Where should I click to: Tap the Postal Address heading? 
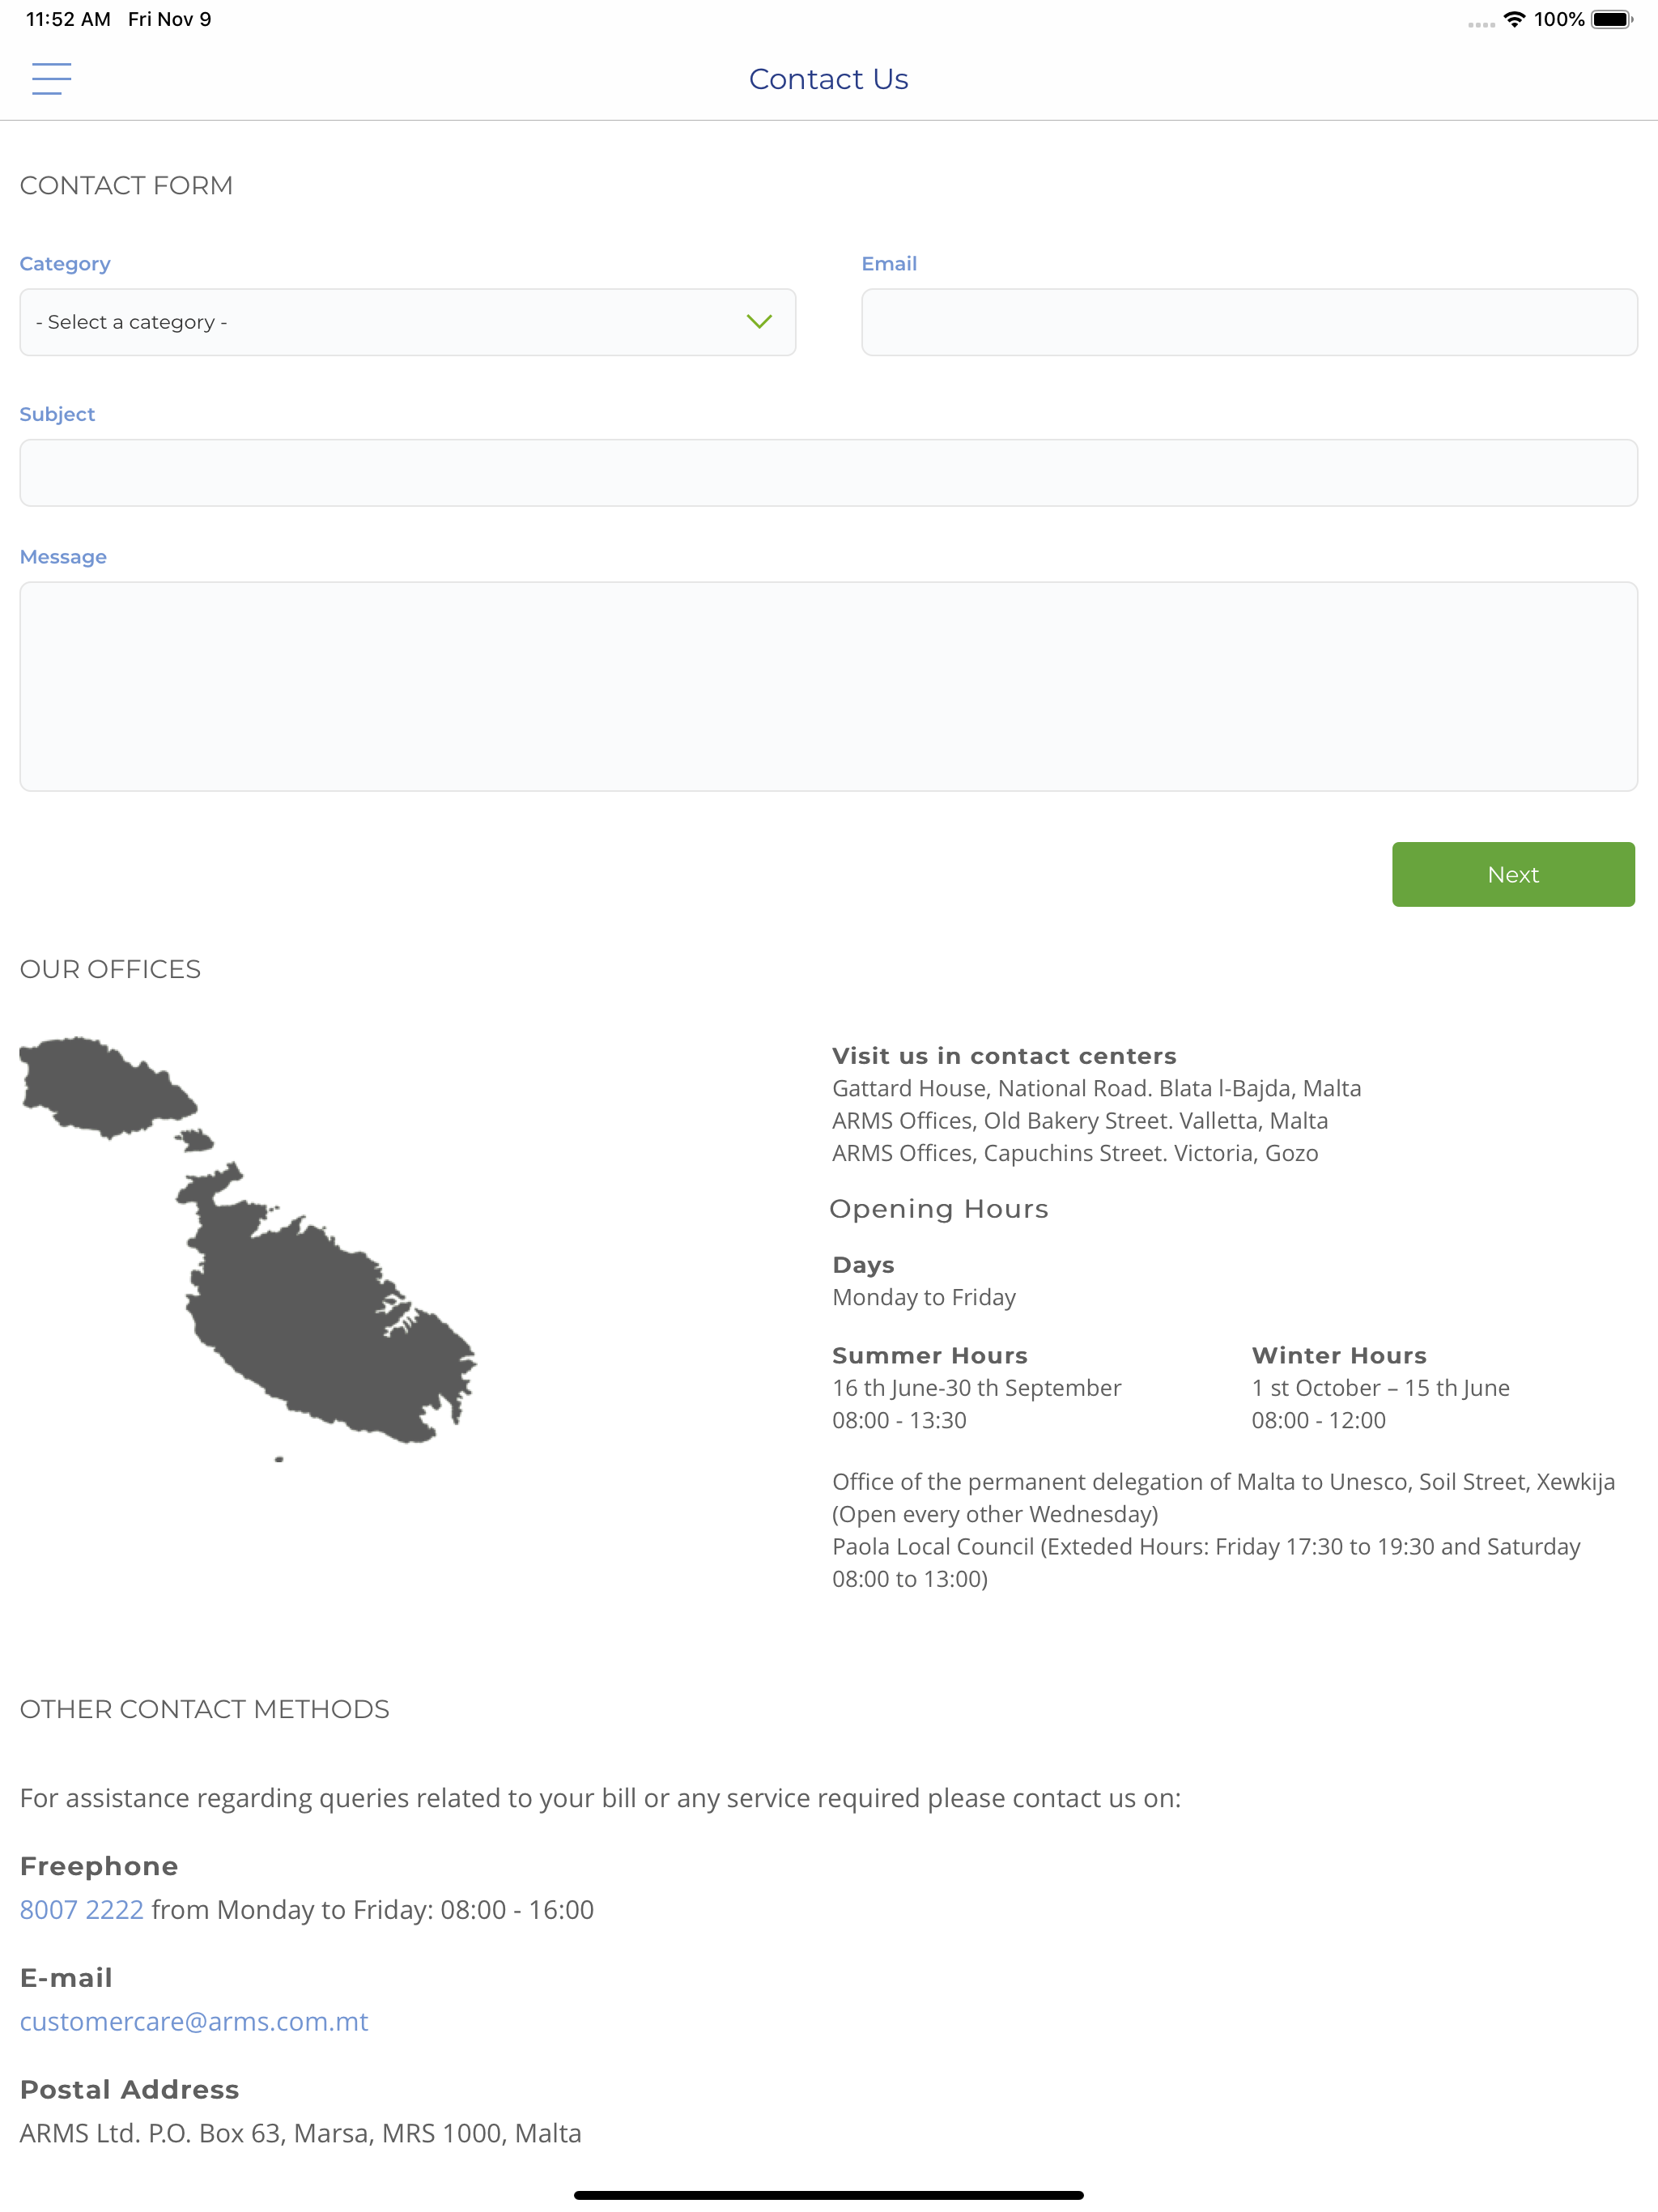(130, 2089)
